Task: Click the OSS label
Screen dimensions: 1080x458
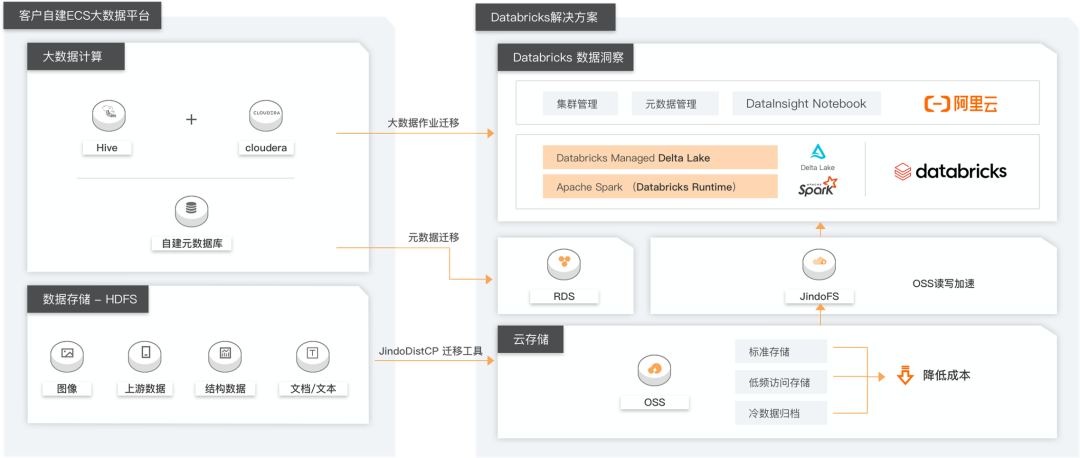Action: [x=654, y=402]
